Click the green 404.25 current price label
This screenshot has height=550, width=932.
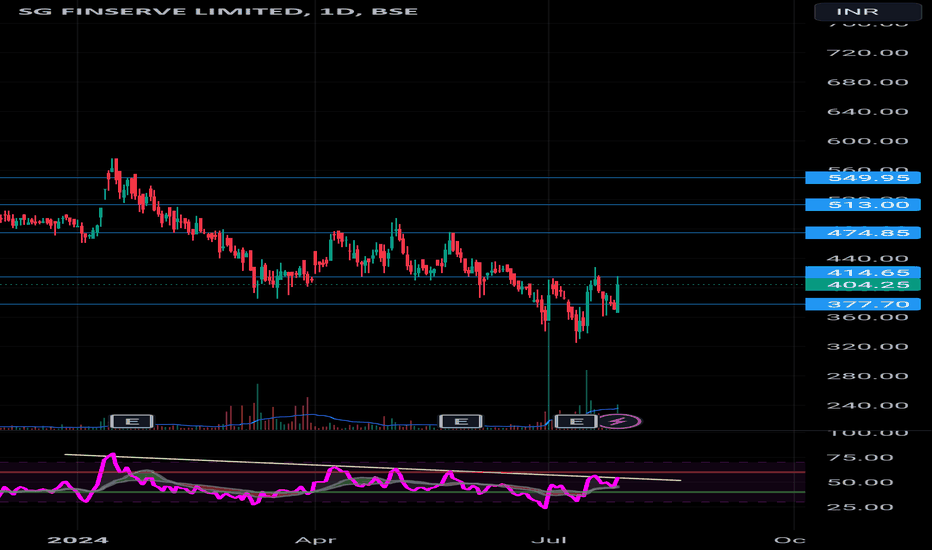point(862,285)
